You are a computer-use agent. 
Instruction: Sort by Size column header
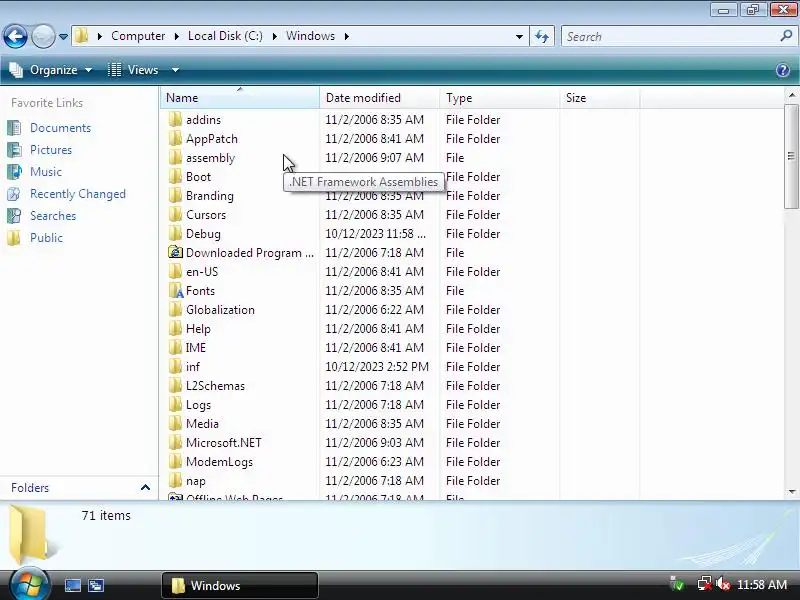pyautogui.click(x=599, y=97)
